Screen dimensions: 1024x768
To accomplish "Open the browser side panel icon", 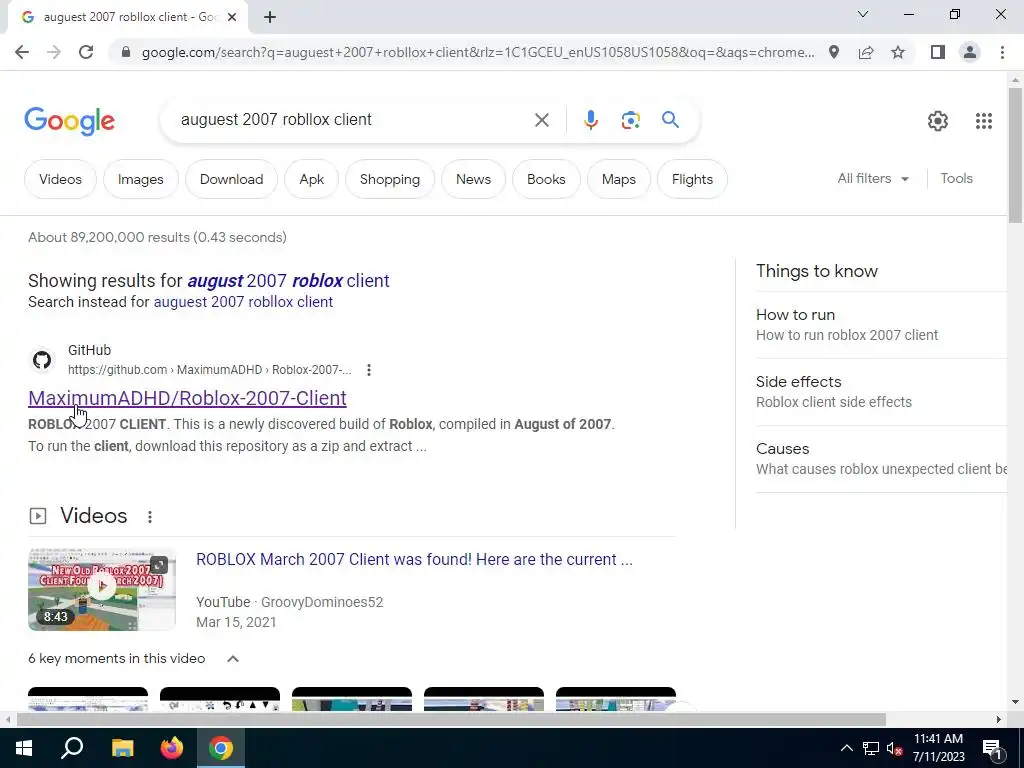I will point(938,52).
